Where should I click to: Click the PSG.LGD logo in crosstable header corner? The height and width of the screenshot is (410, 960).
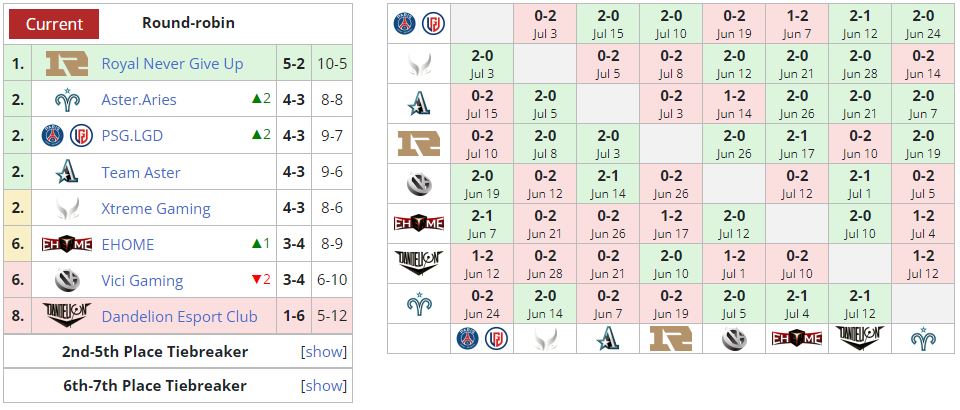[x=419, y=23]
